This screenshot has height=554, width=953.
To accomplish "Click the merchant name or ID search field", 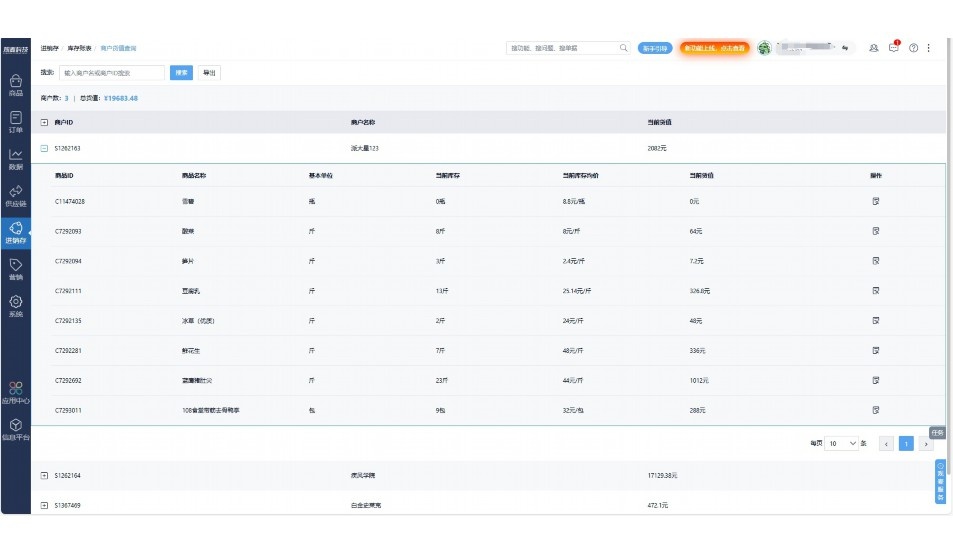I will (112, 72).
